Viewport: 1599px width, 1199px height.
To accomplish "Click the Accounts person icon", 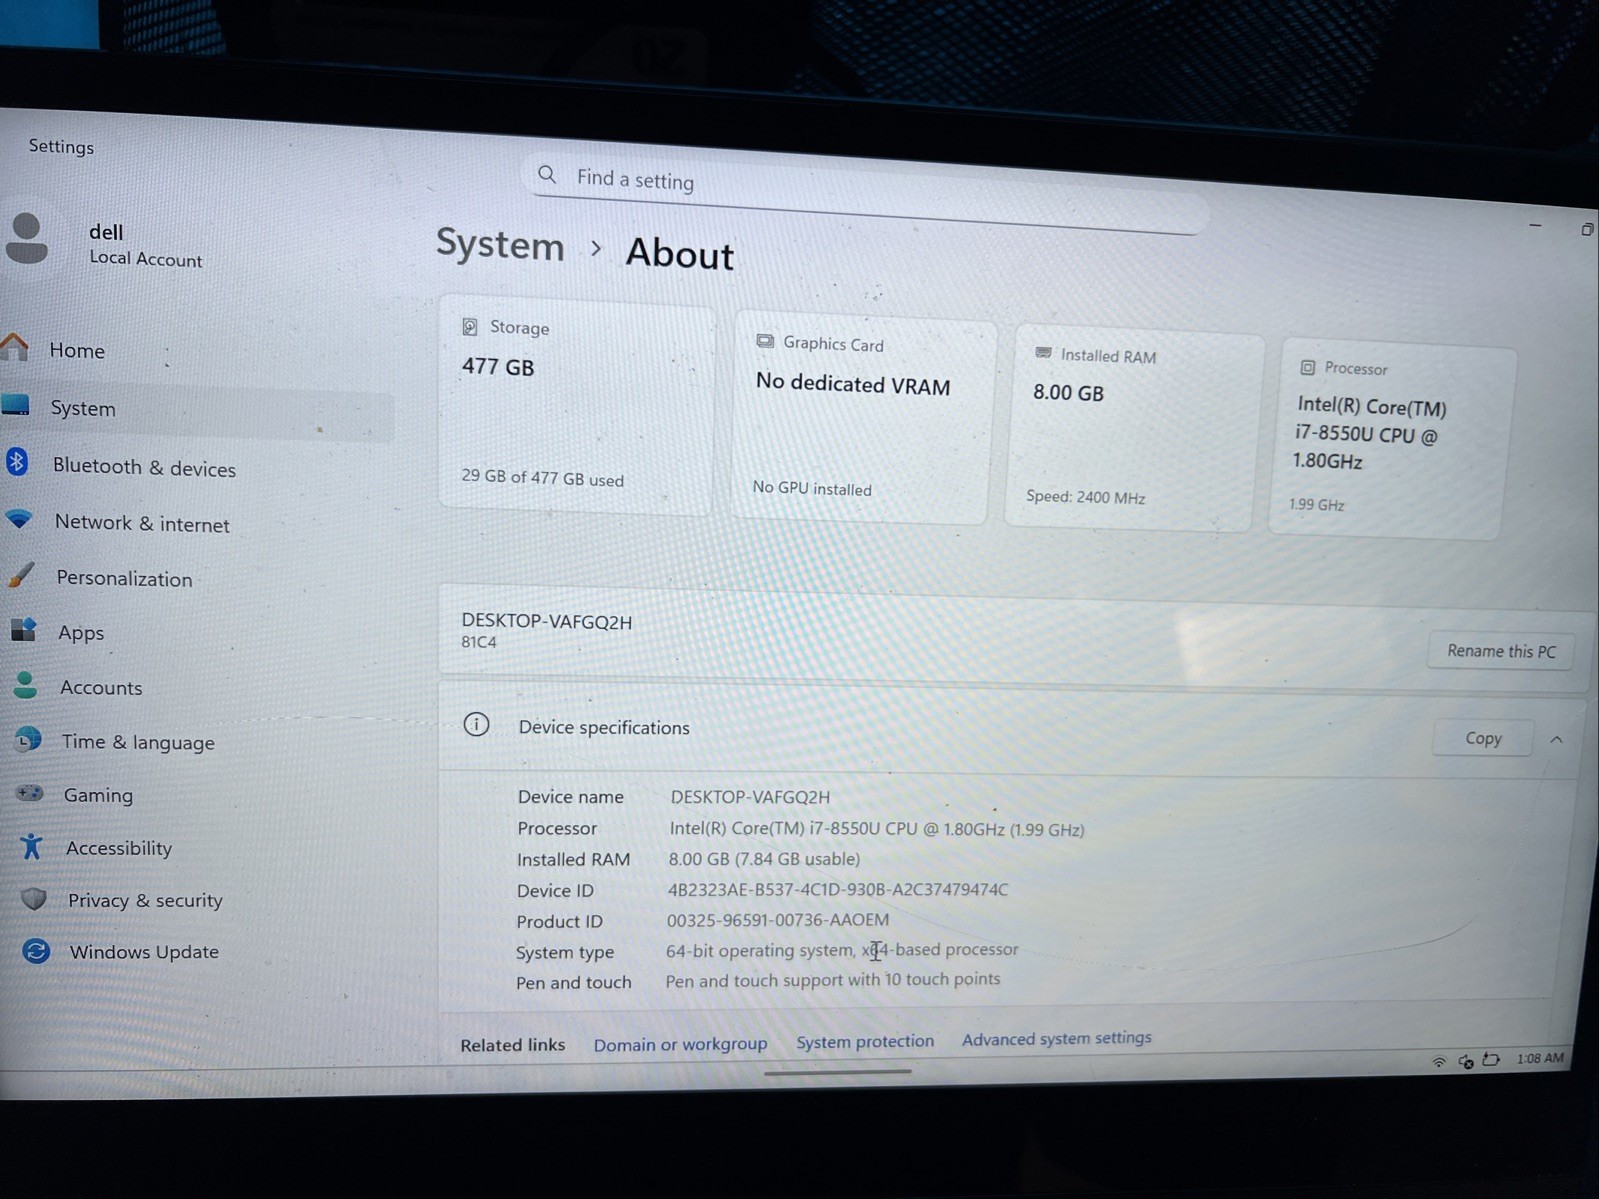I will 26,685.
